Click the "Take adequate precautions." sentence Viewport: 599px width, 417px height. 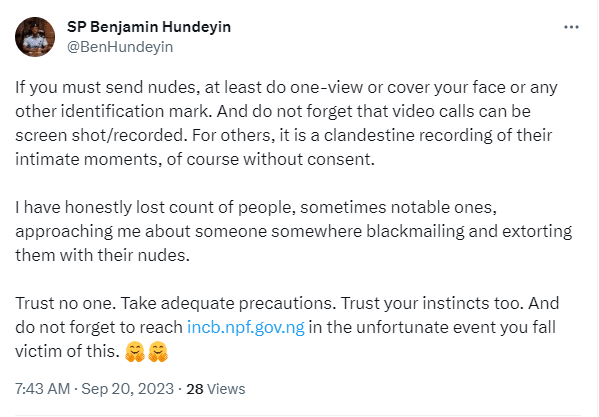click(228, 303)
